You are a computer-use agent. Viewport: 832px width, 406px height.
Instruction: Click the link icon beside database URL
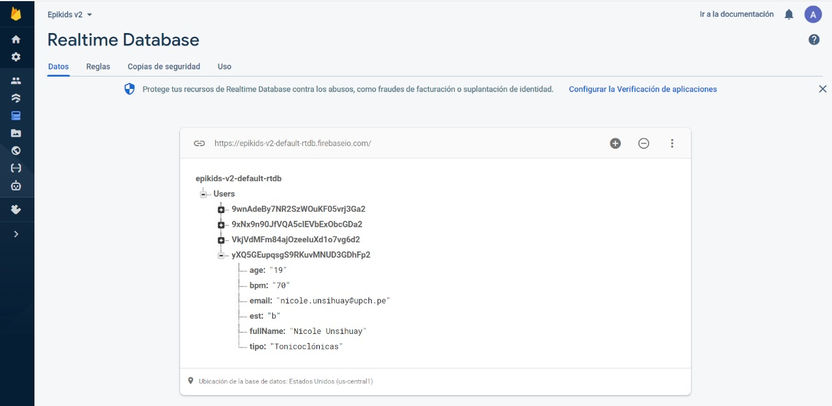click(x=200, y=143)
